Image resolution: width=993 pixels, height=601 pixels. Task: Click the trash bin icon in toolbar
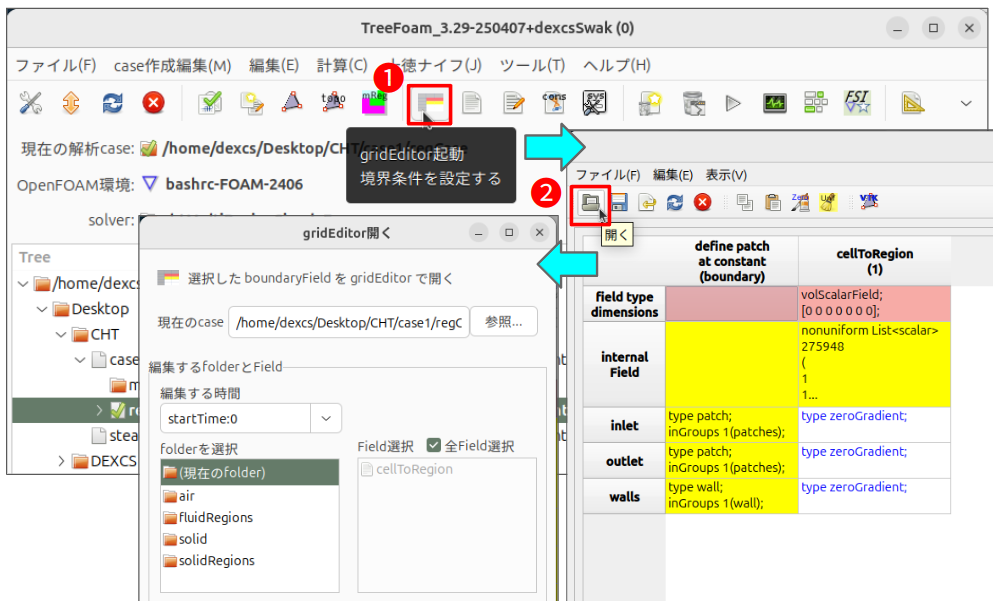tap(693, 103)
